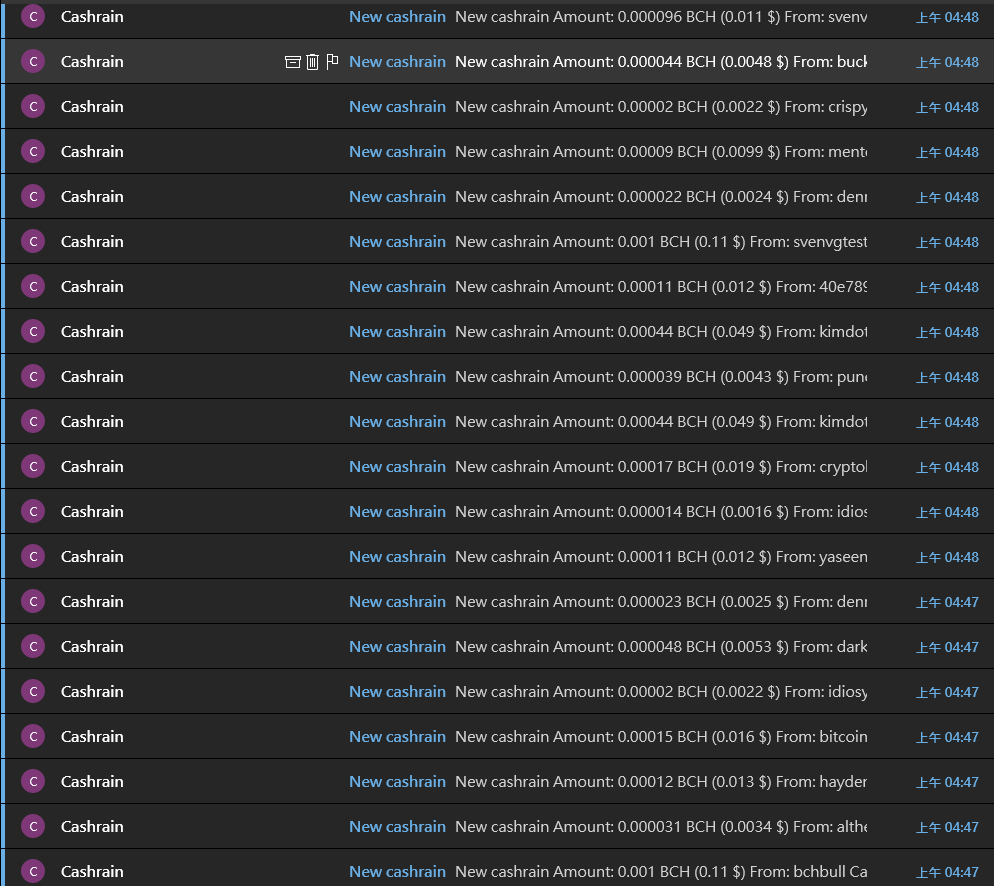Image resolution: width=994 pixels, height=886 pixels.
Task: Select avatar of the 0.000014 BCH email
Action: 33,511
